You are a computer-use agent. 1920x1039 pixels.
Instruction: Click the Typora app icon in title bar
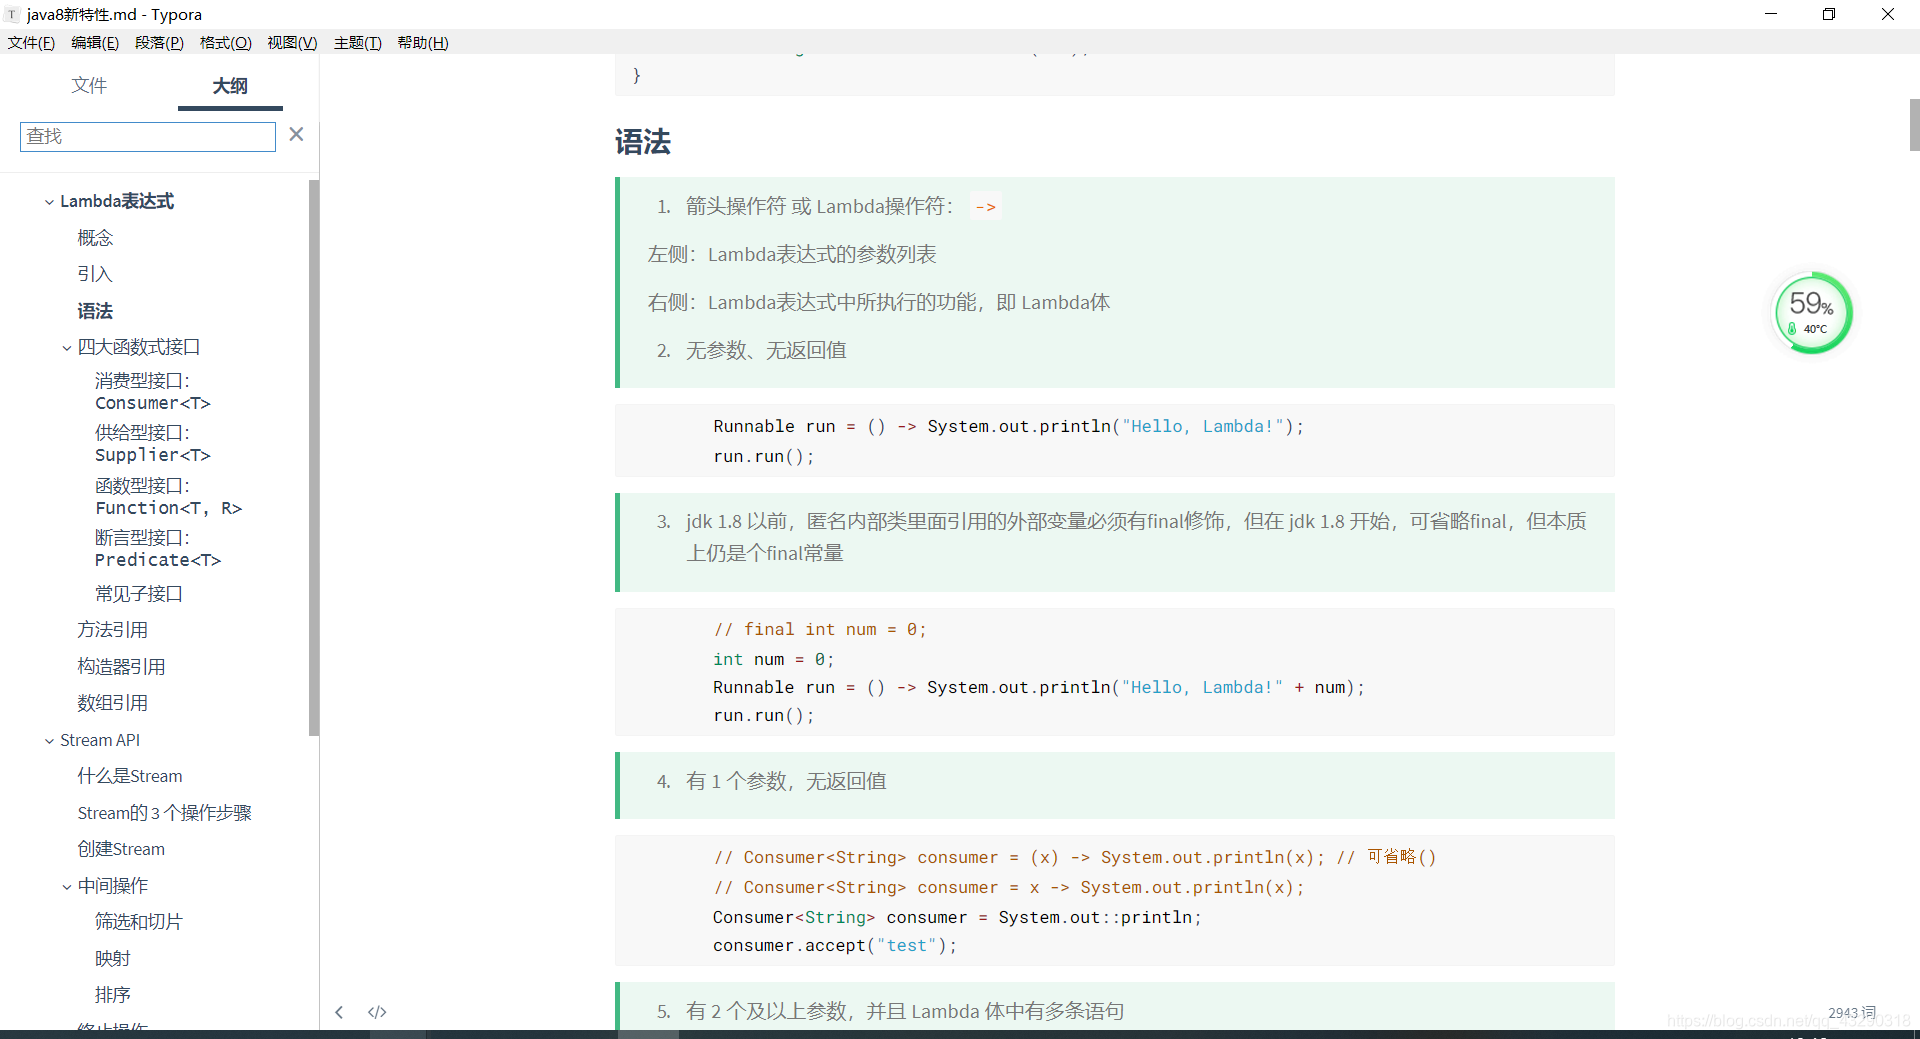click(x=12, y=14)
